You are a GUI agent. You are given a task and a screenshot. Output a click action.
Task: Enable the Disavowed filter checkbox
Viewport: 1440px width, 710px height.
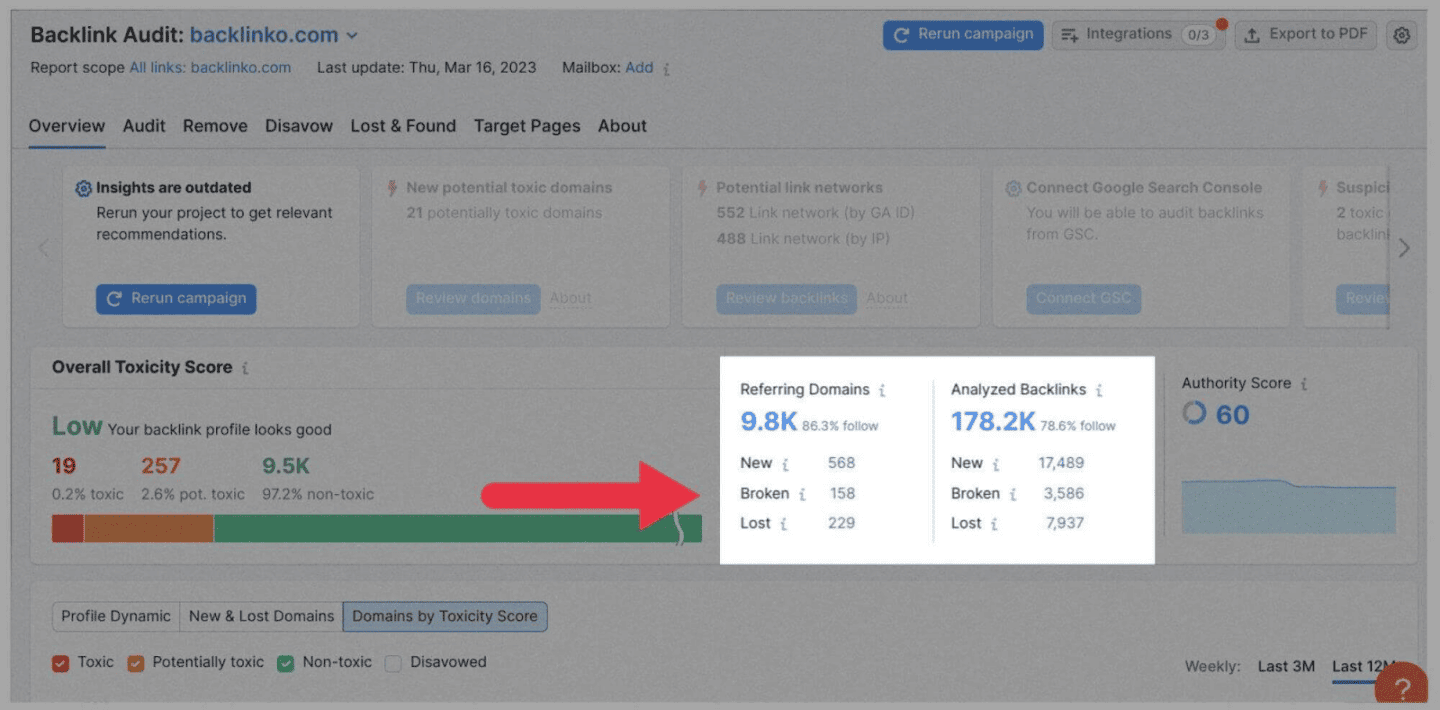coord(392,662)
